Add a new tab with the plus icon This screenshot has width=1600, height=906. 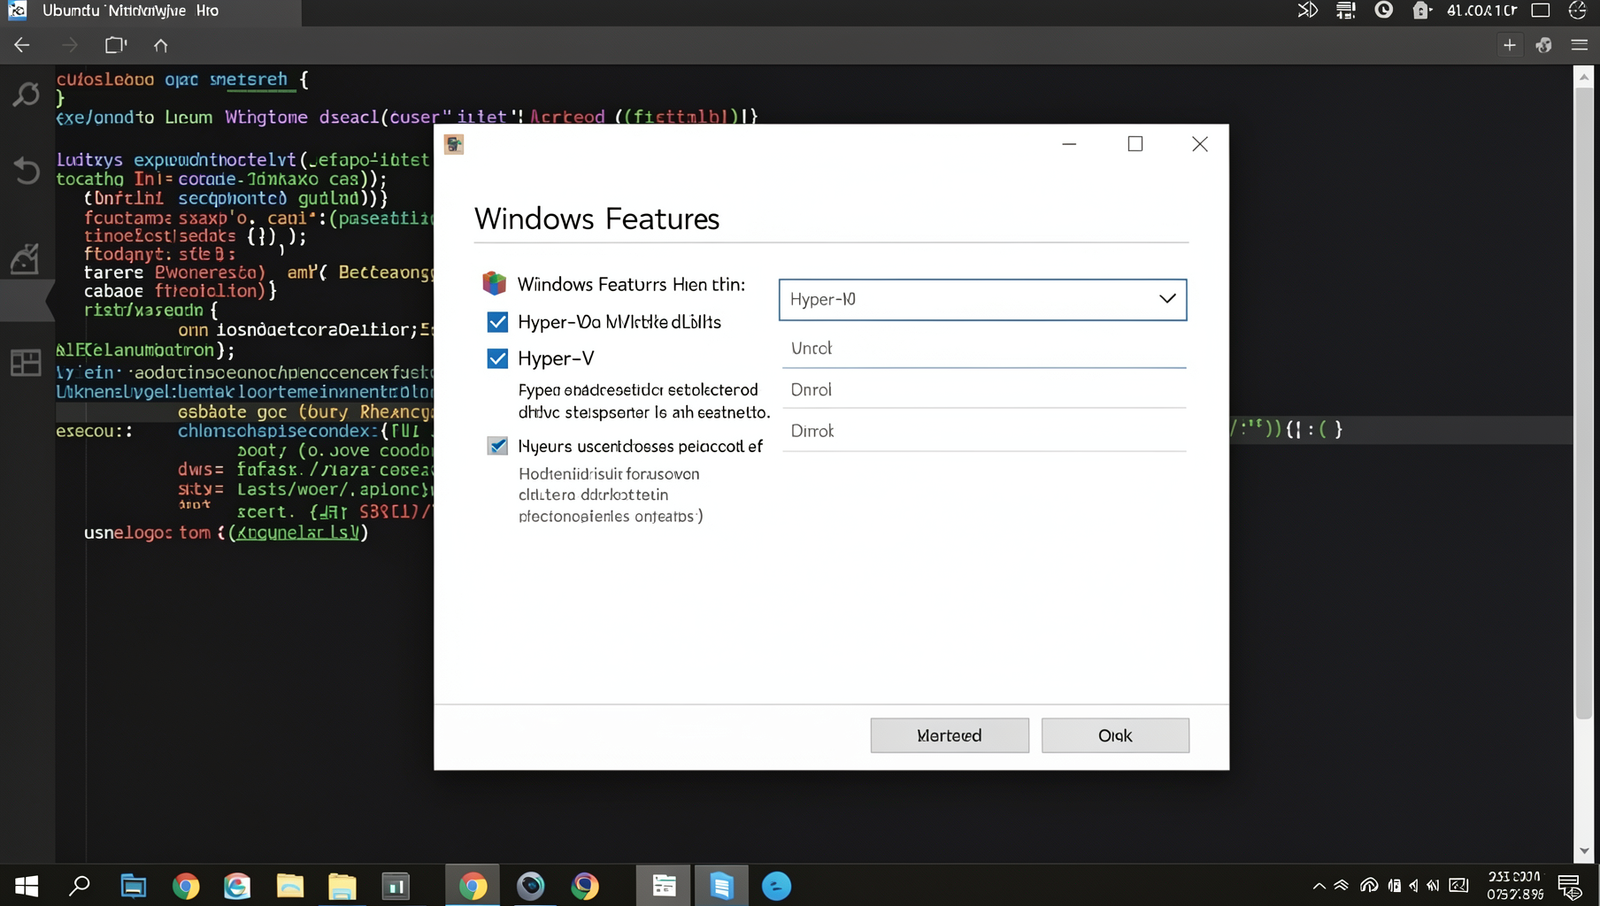click(1509, 45)
